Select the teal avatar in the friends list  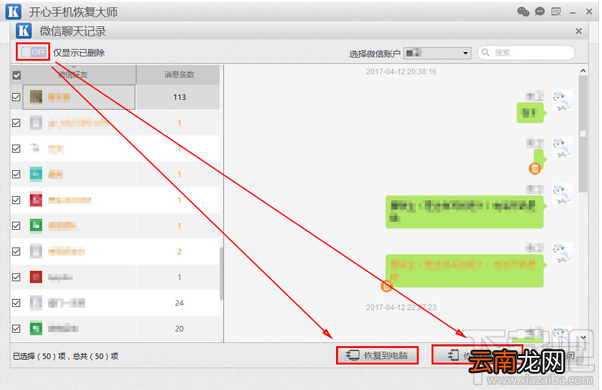[x=36, y=174]
